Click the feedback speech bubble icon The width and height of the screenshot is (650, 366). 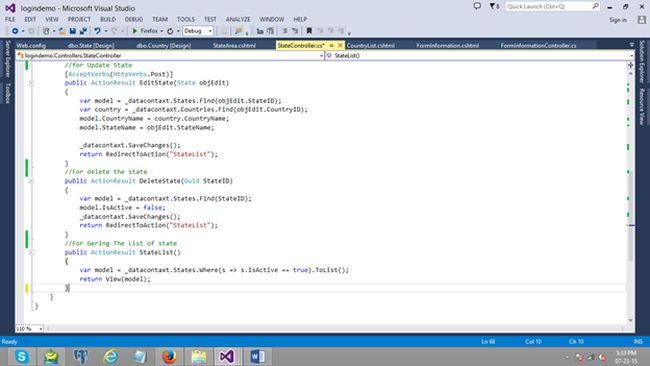[x=477, y=6]
